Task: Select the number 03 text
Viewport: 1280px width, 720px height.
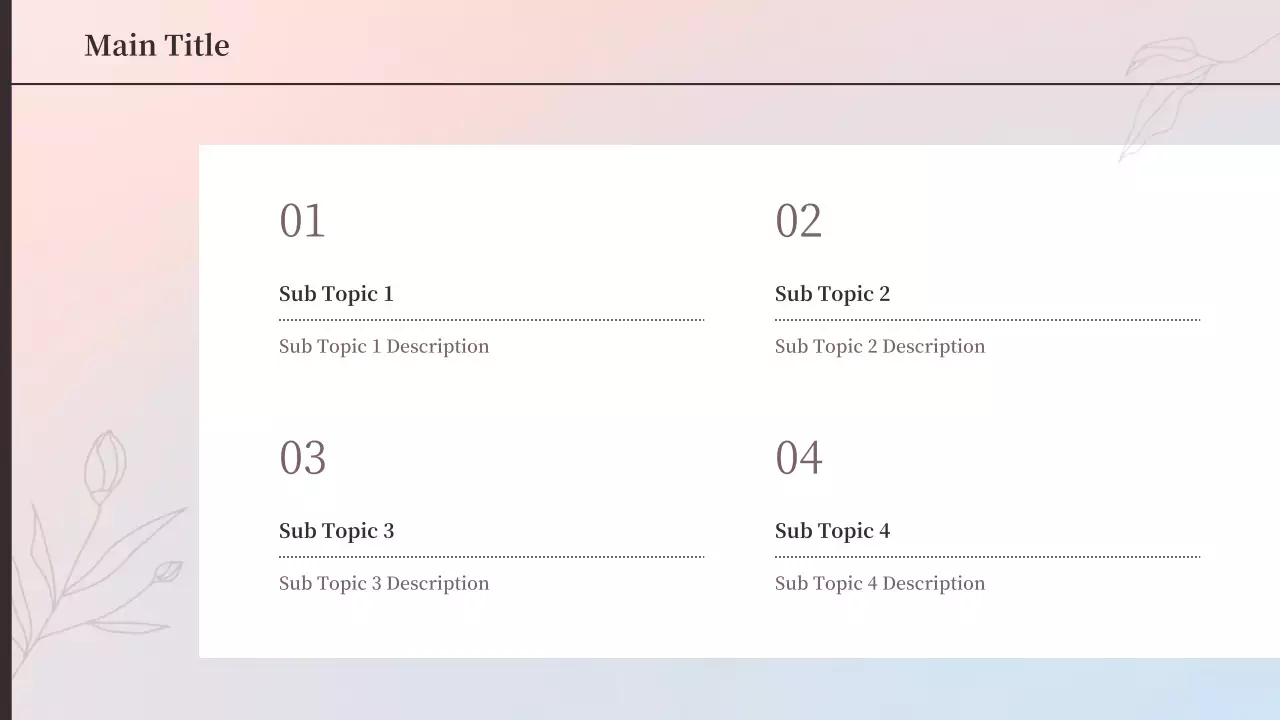Action: pyautogui.click(x=302, y=458)
